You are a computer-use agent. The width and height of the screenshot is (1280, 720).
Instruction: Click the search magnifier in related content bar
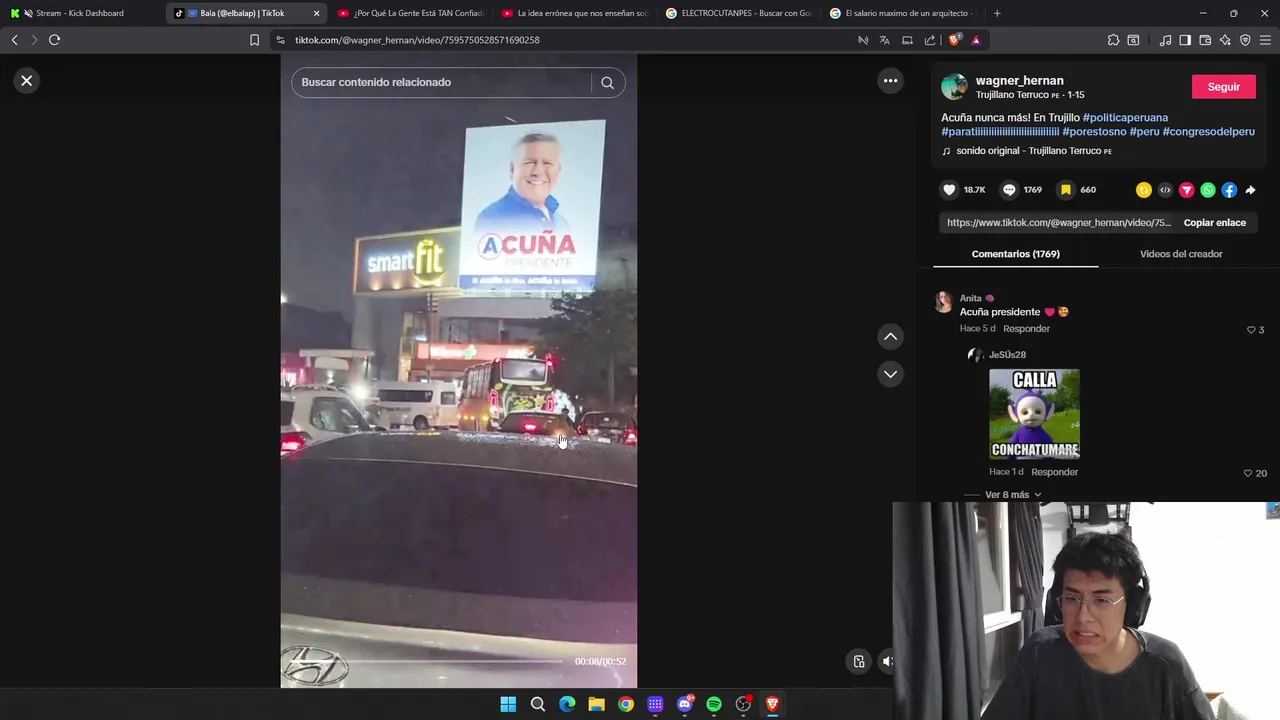(x=607, y=83)
